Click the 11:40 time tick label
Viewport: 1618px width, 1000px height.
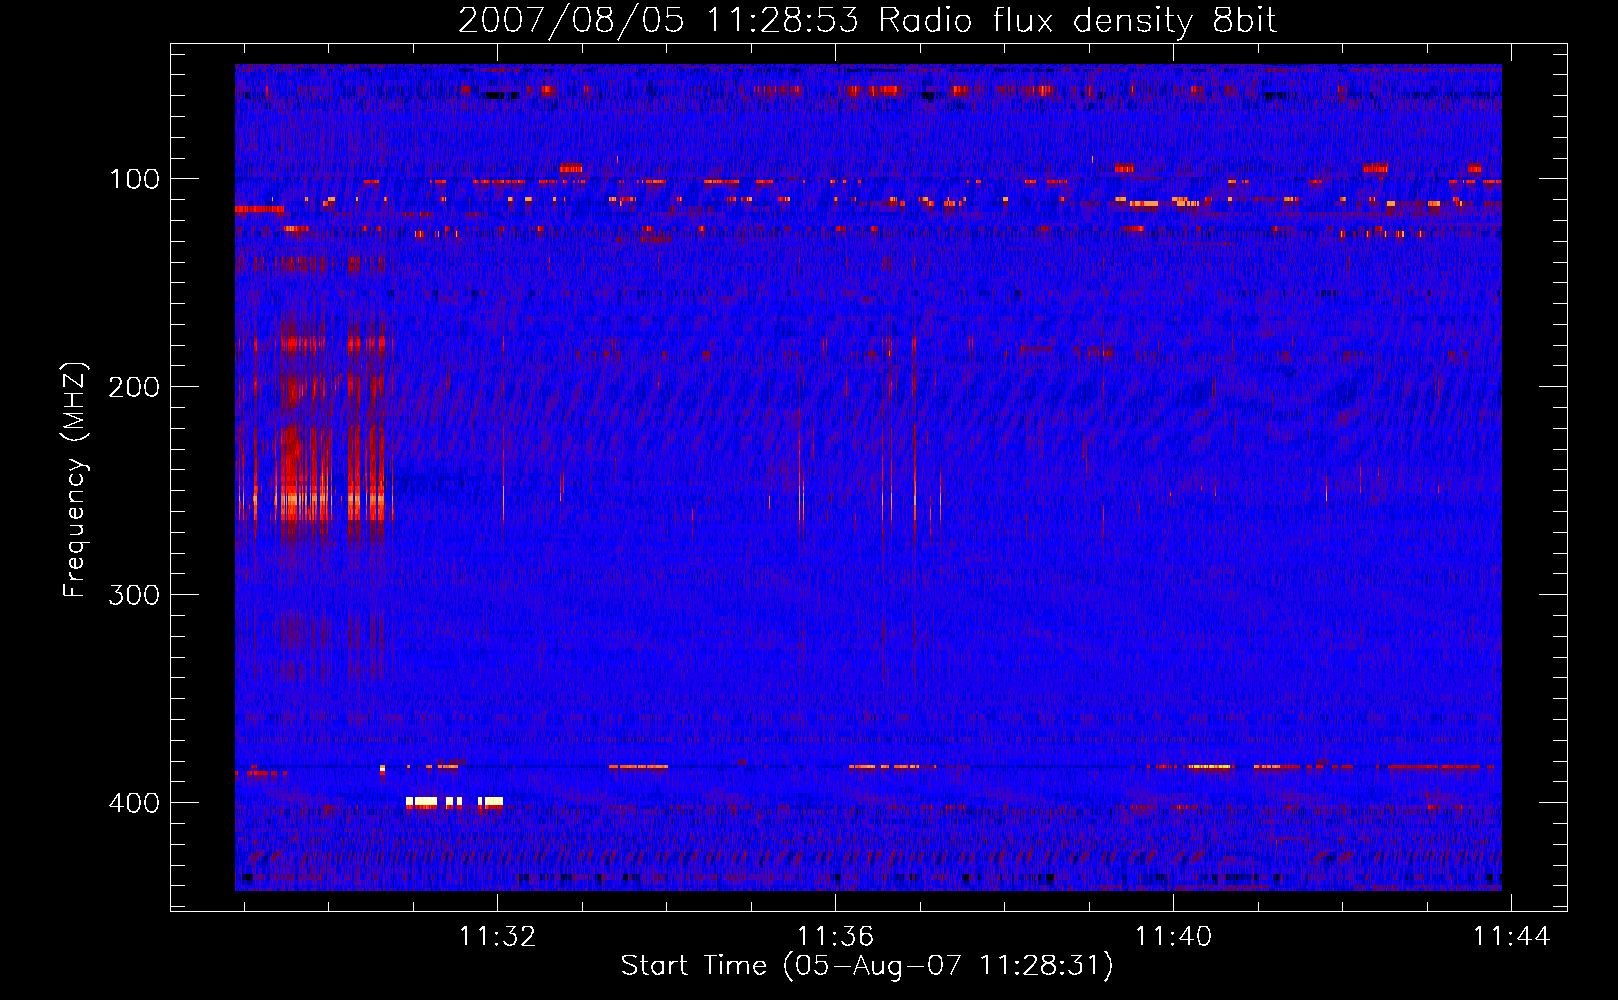pos(1173,936)
